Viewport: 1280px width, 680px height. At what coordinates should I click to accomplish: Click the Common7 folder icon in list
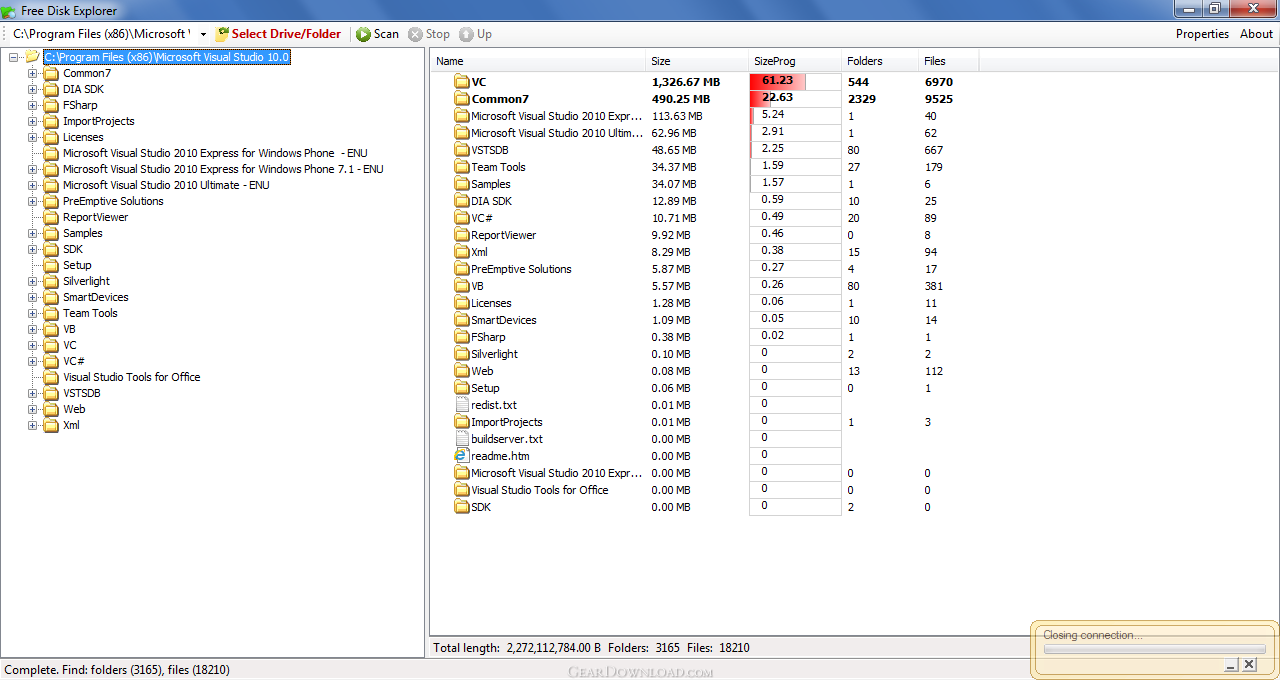(x=461, y=99)
